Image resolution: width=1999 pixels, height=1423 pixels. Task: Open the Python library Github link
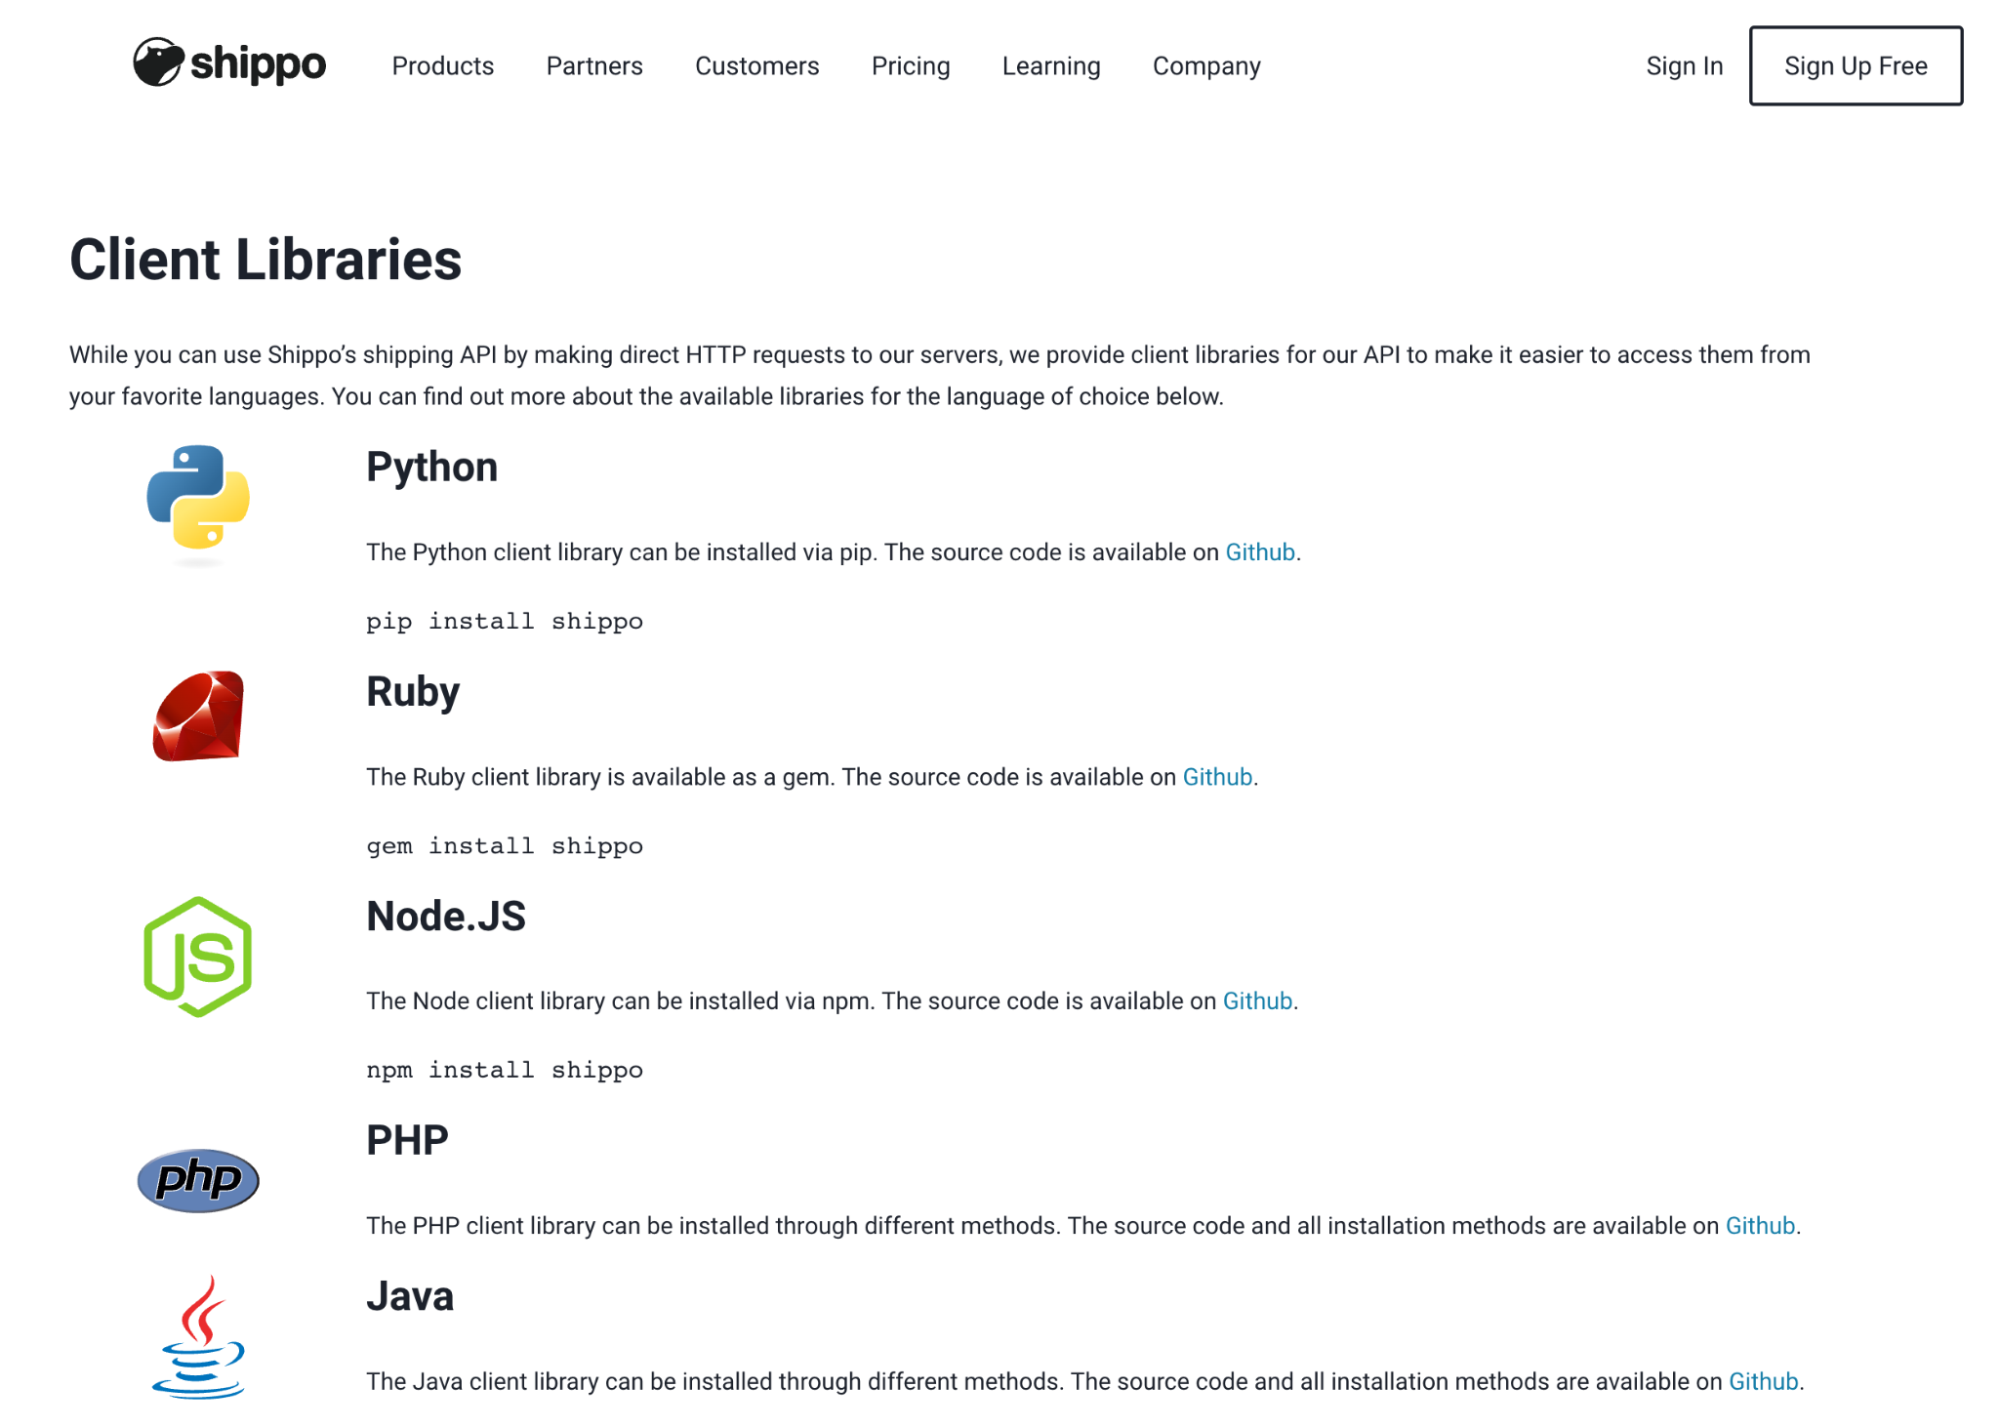coord(1260,552)
